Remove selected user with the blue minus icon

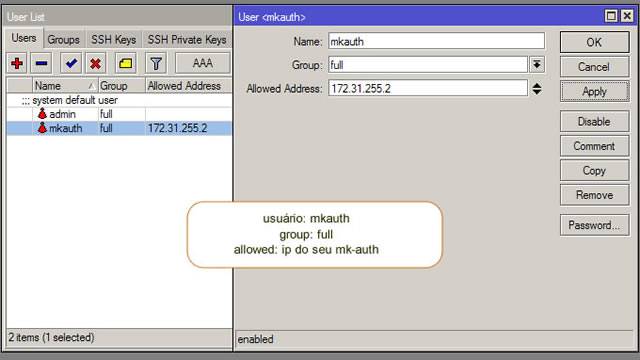pyautogui.click(x=41, y=63)
